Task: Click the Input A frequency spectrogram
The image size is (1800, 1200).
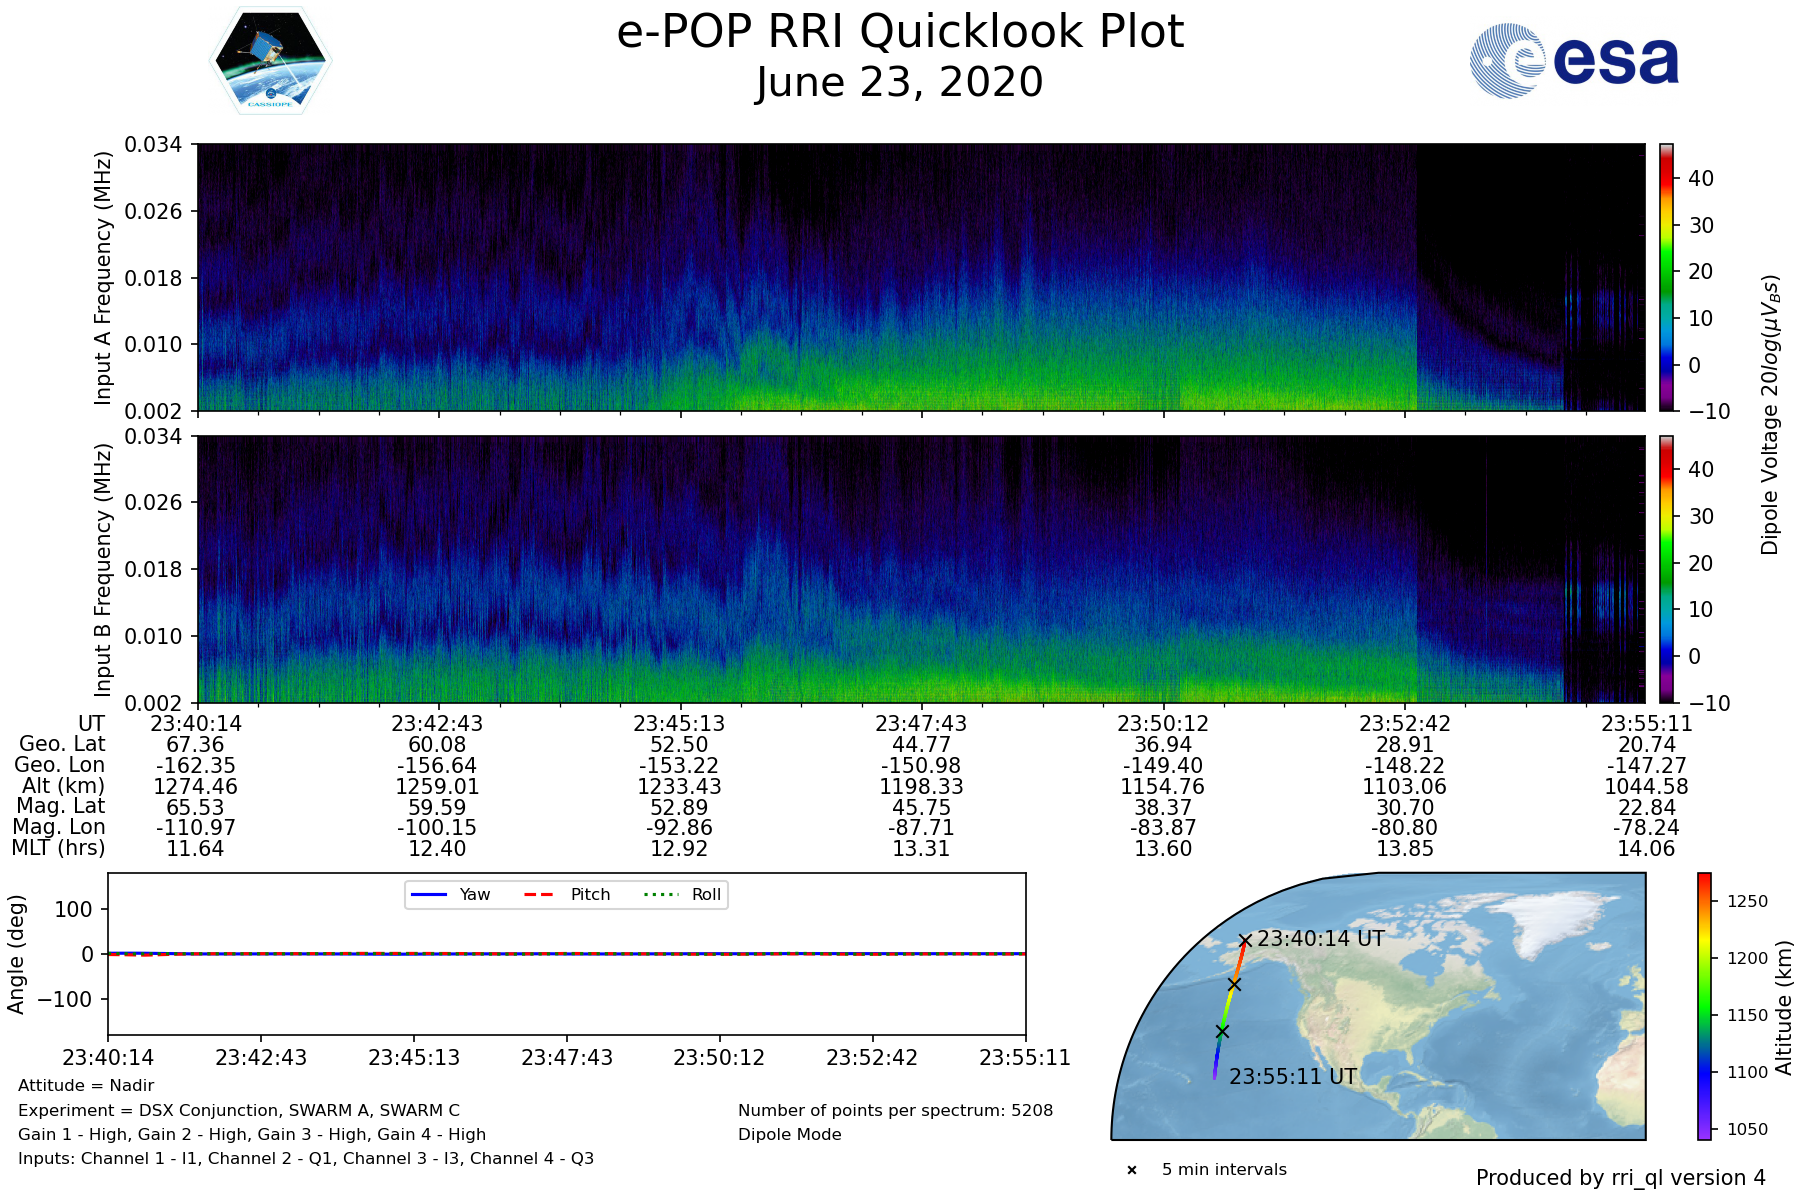Action: click(920, 277)
